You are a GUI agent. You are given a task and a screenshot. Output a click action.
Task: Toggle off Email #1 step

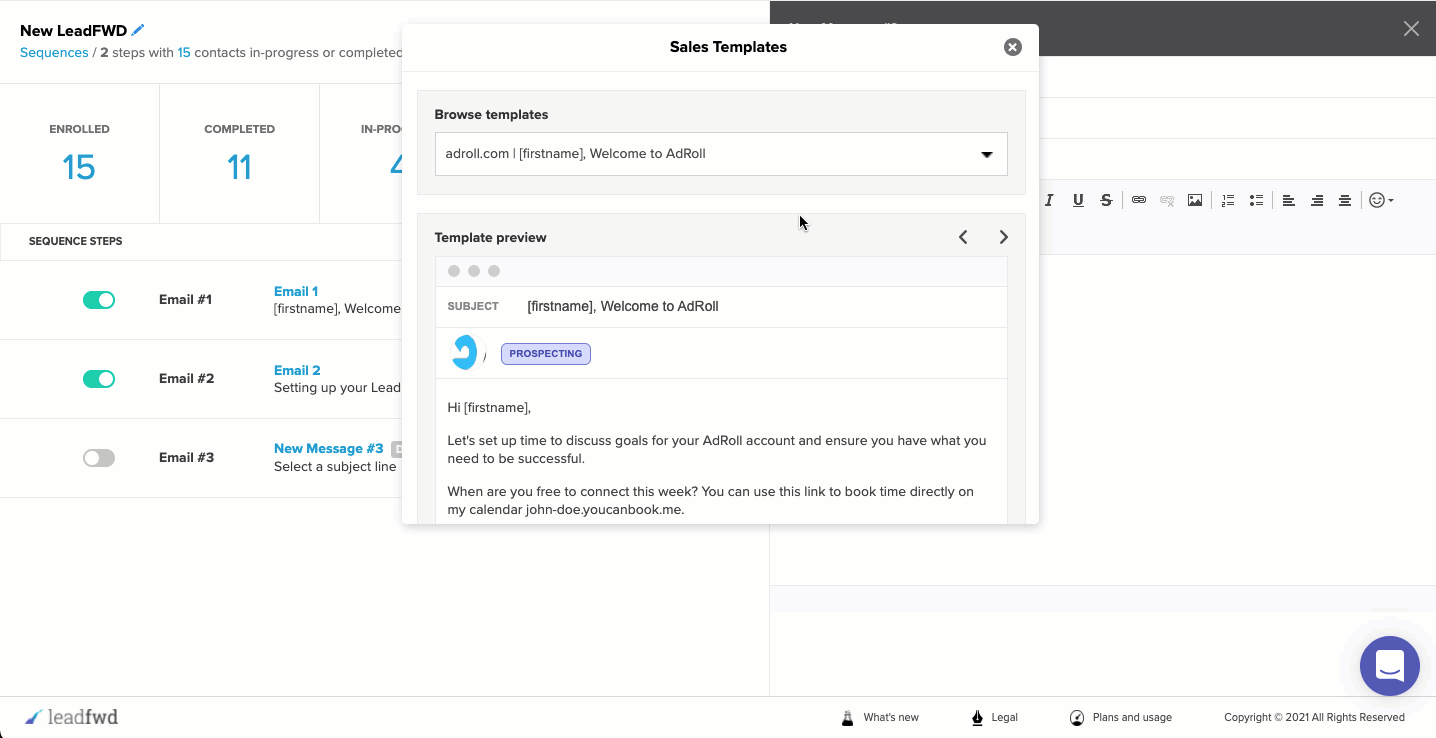click(x=99, y=300)
